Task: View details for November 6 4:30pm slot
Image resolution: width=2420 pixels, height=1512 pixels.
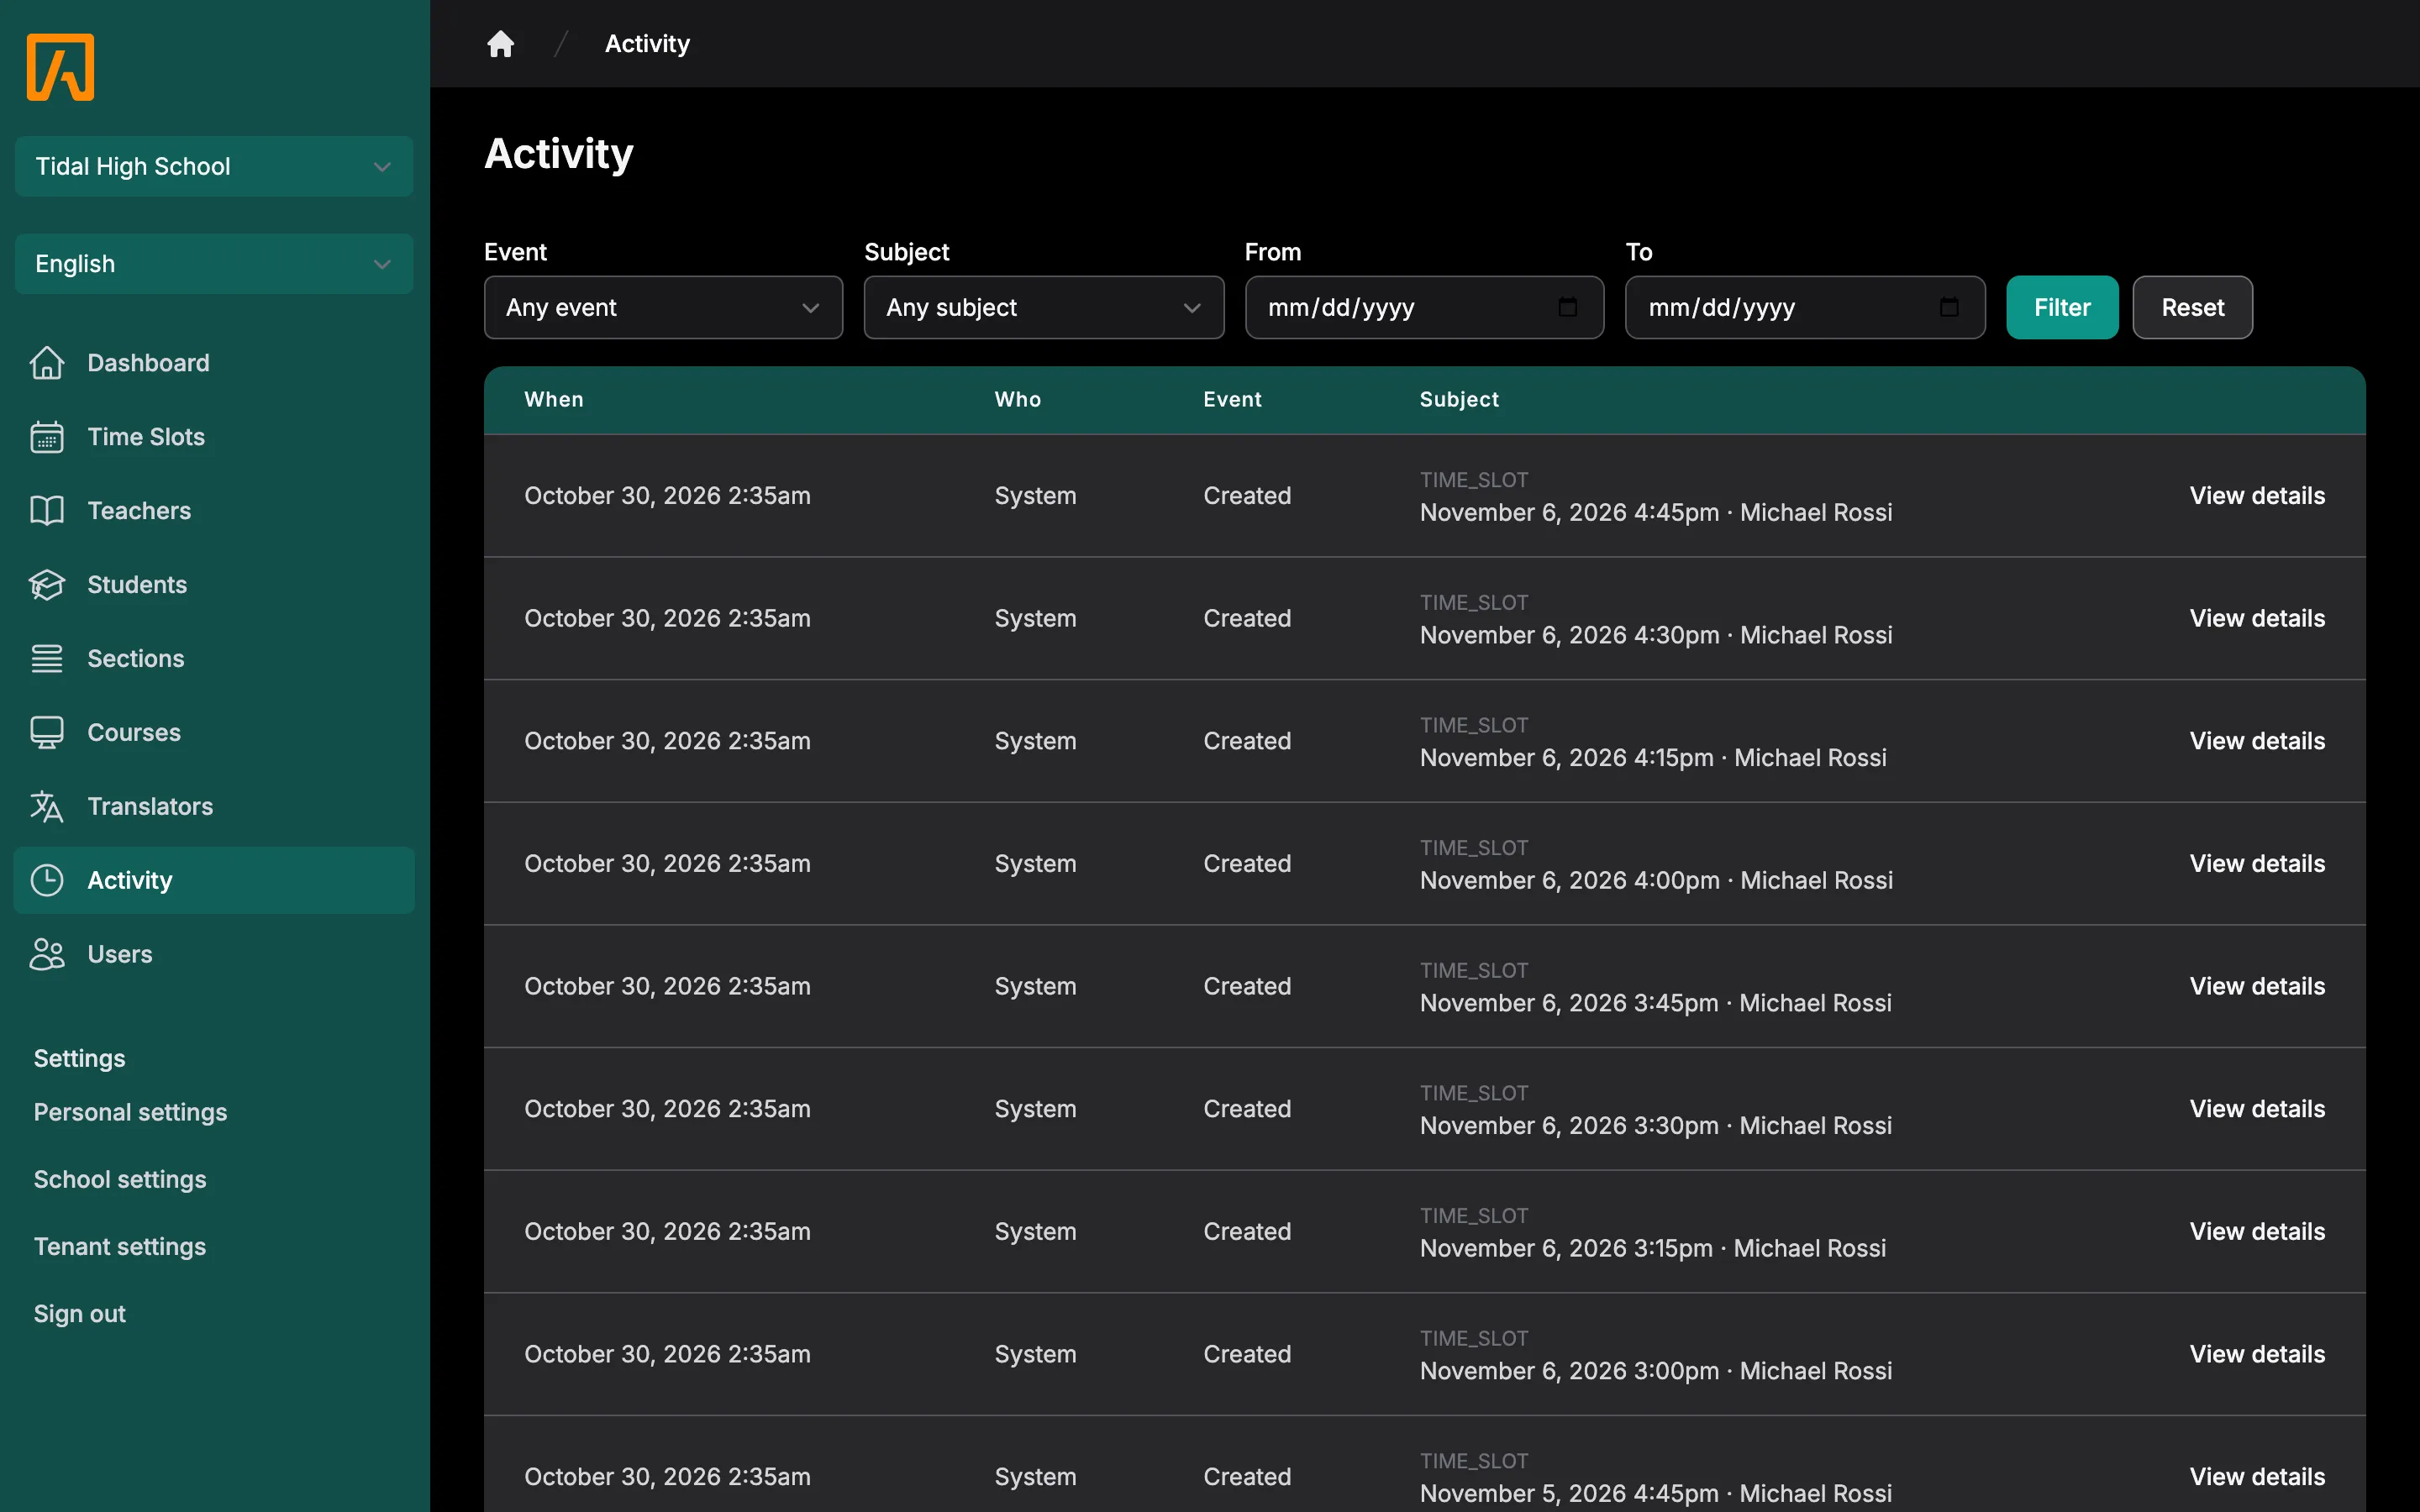Action: 2257,618
